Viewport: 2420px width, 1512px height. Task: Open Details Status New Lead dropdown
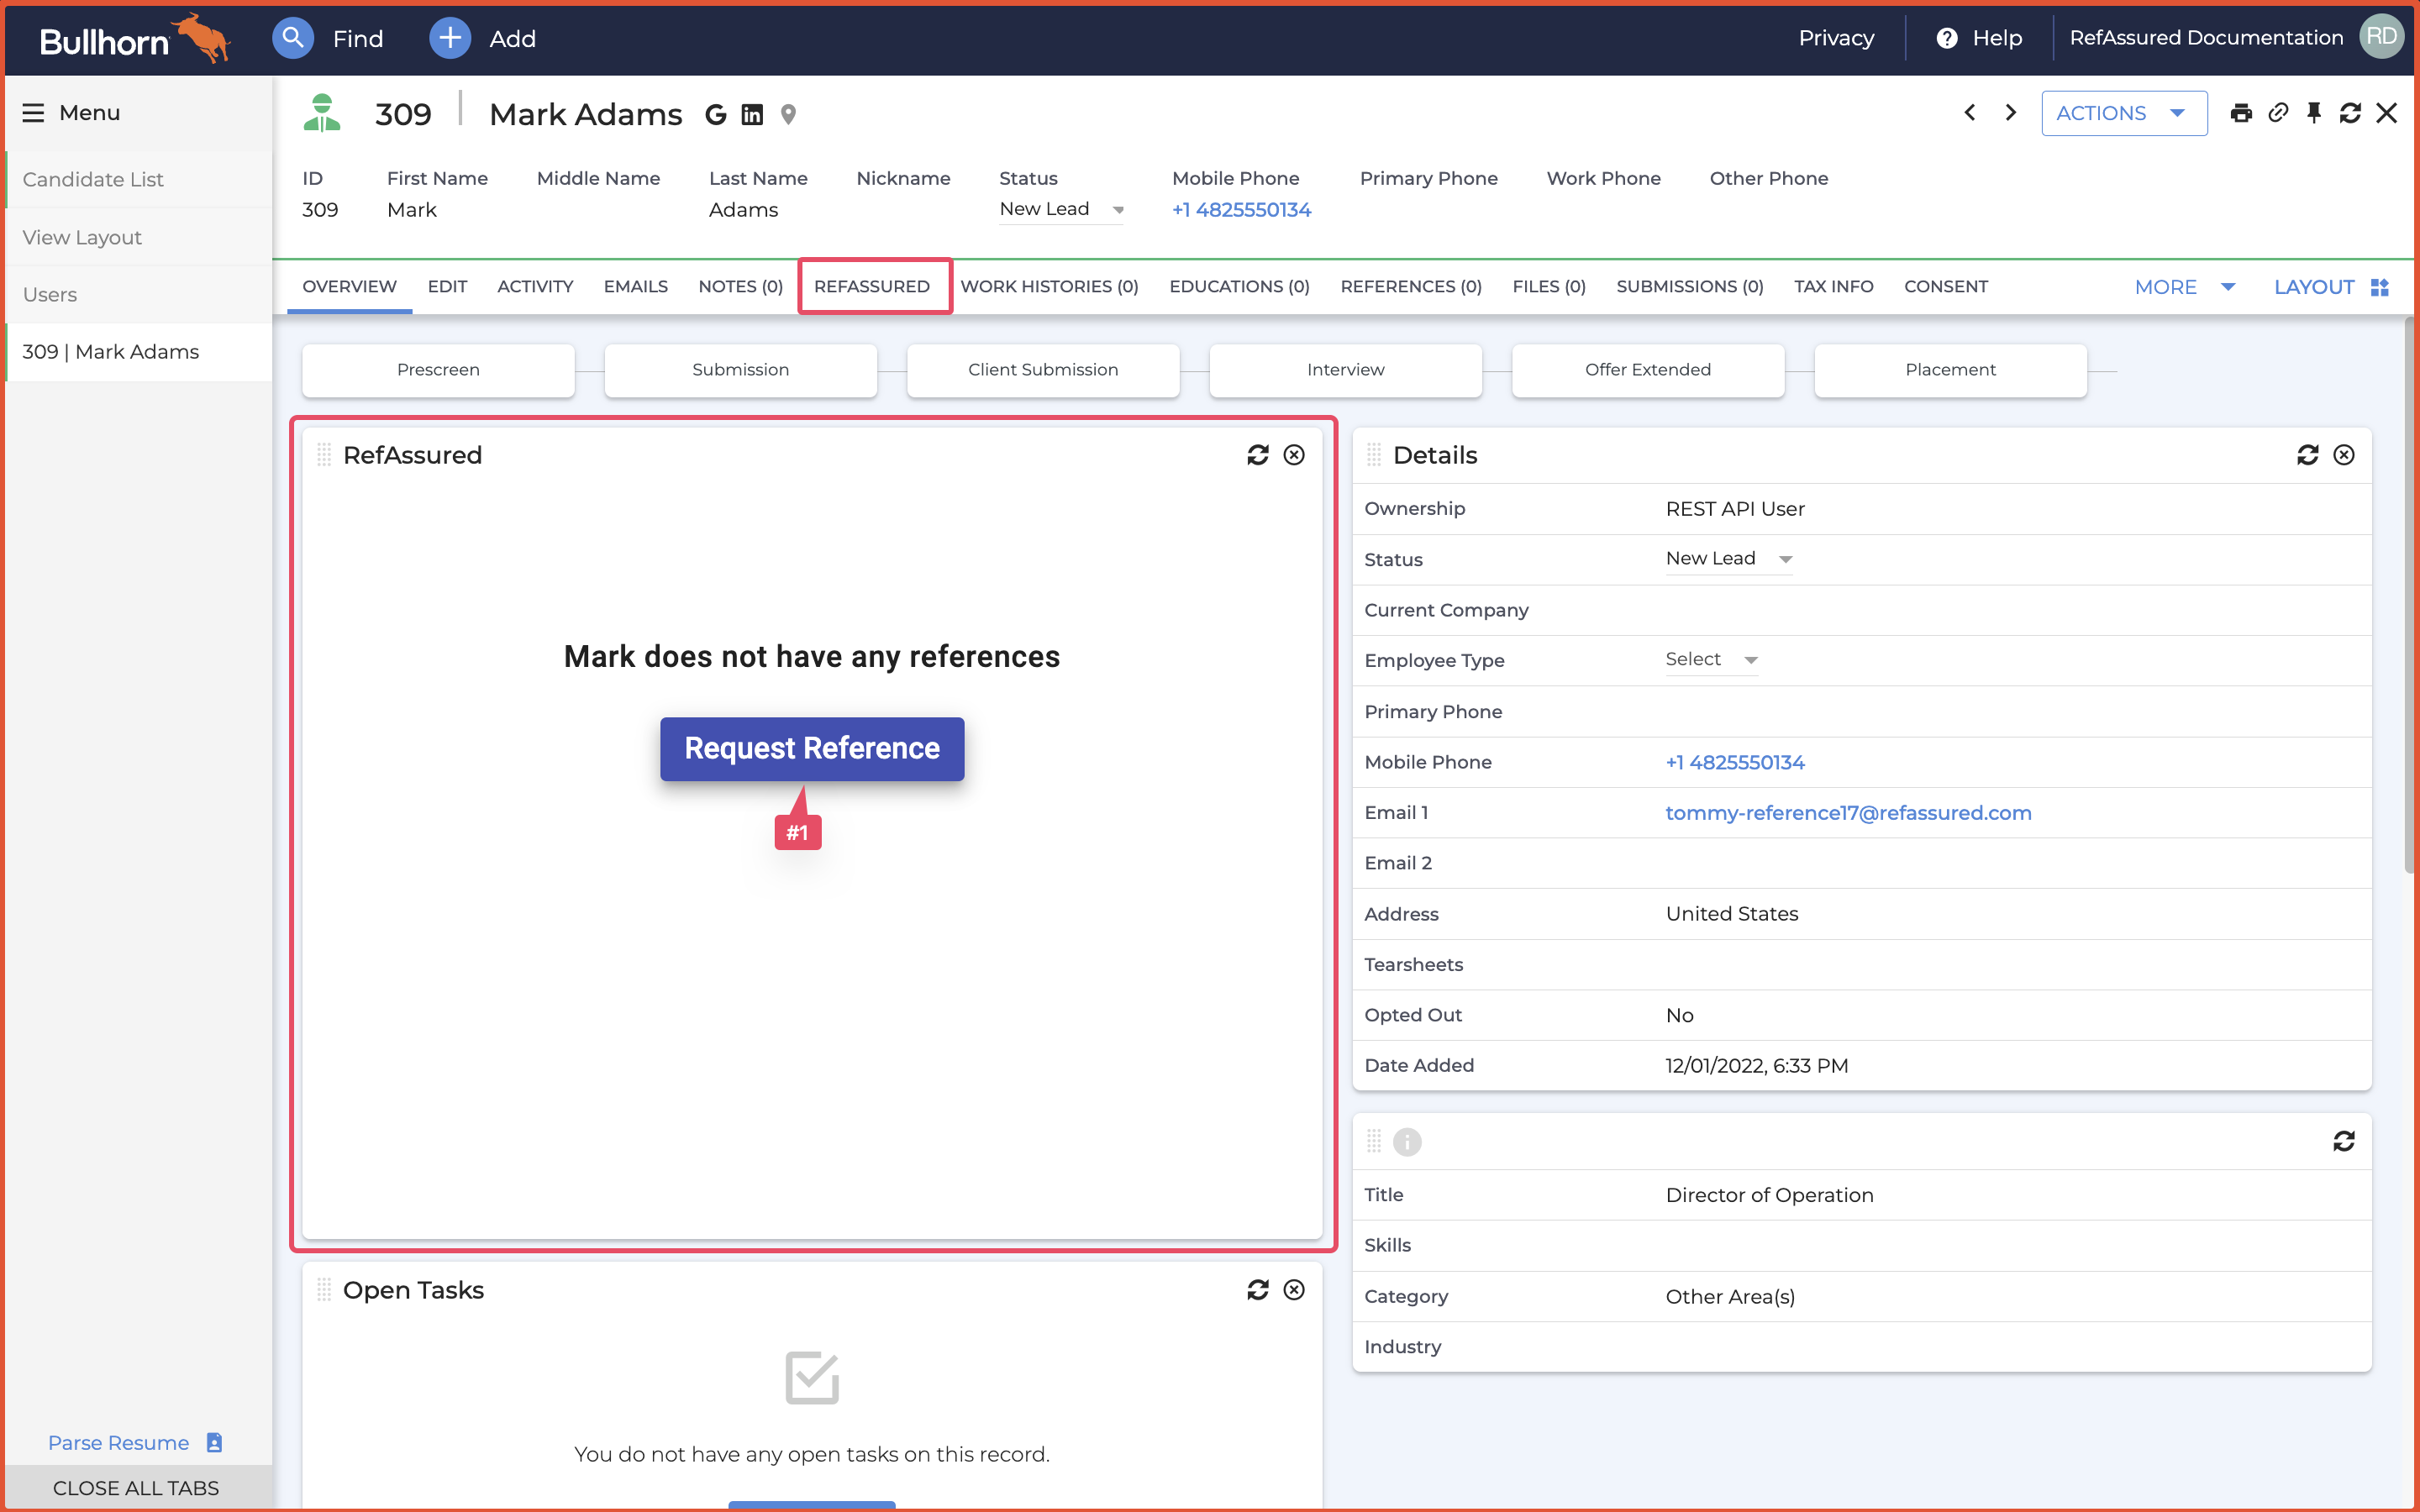click(1729, 559)
